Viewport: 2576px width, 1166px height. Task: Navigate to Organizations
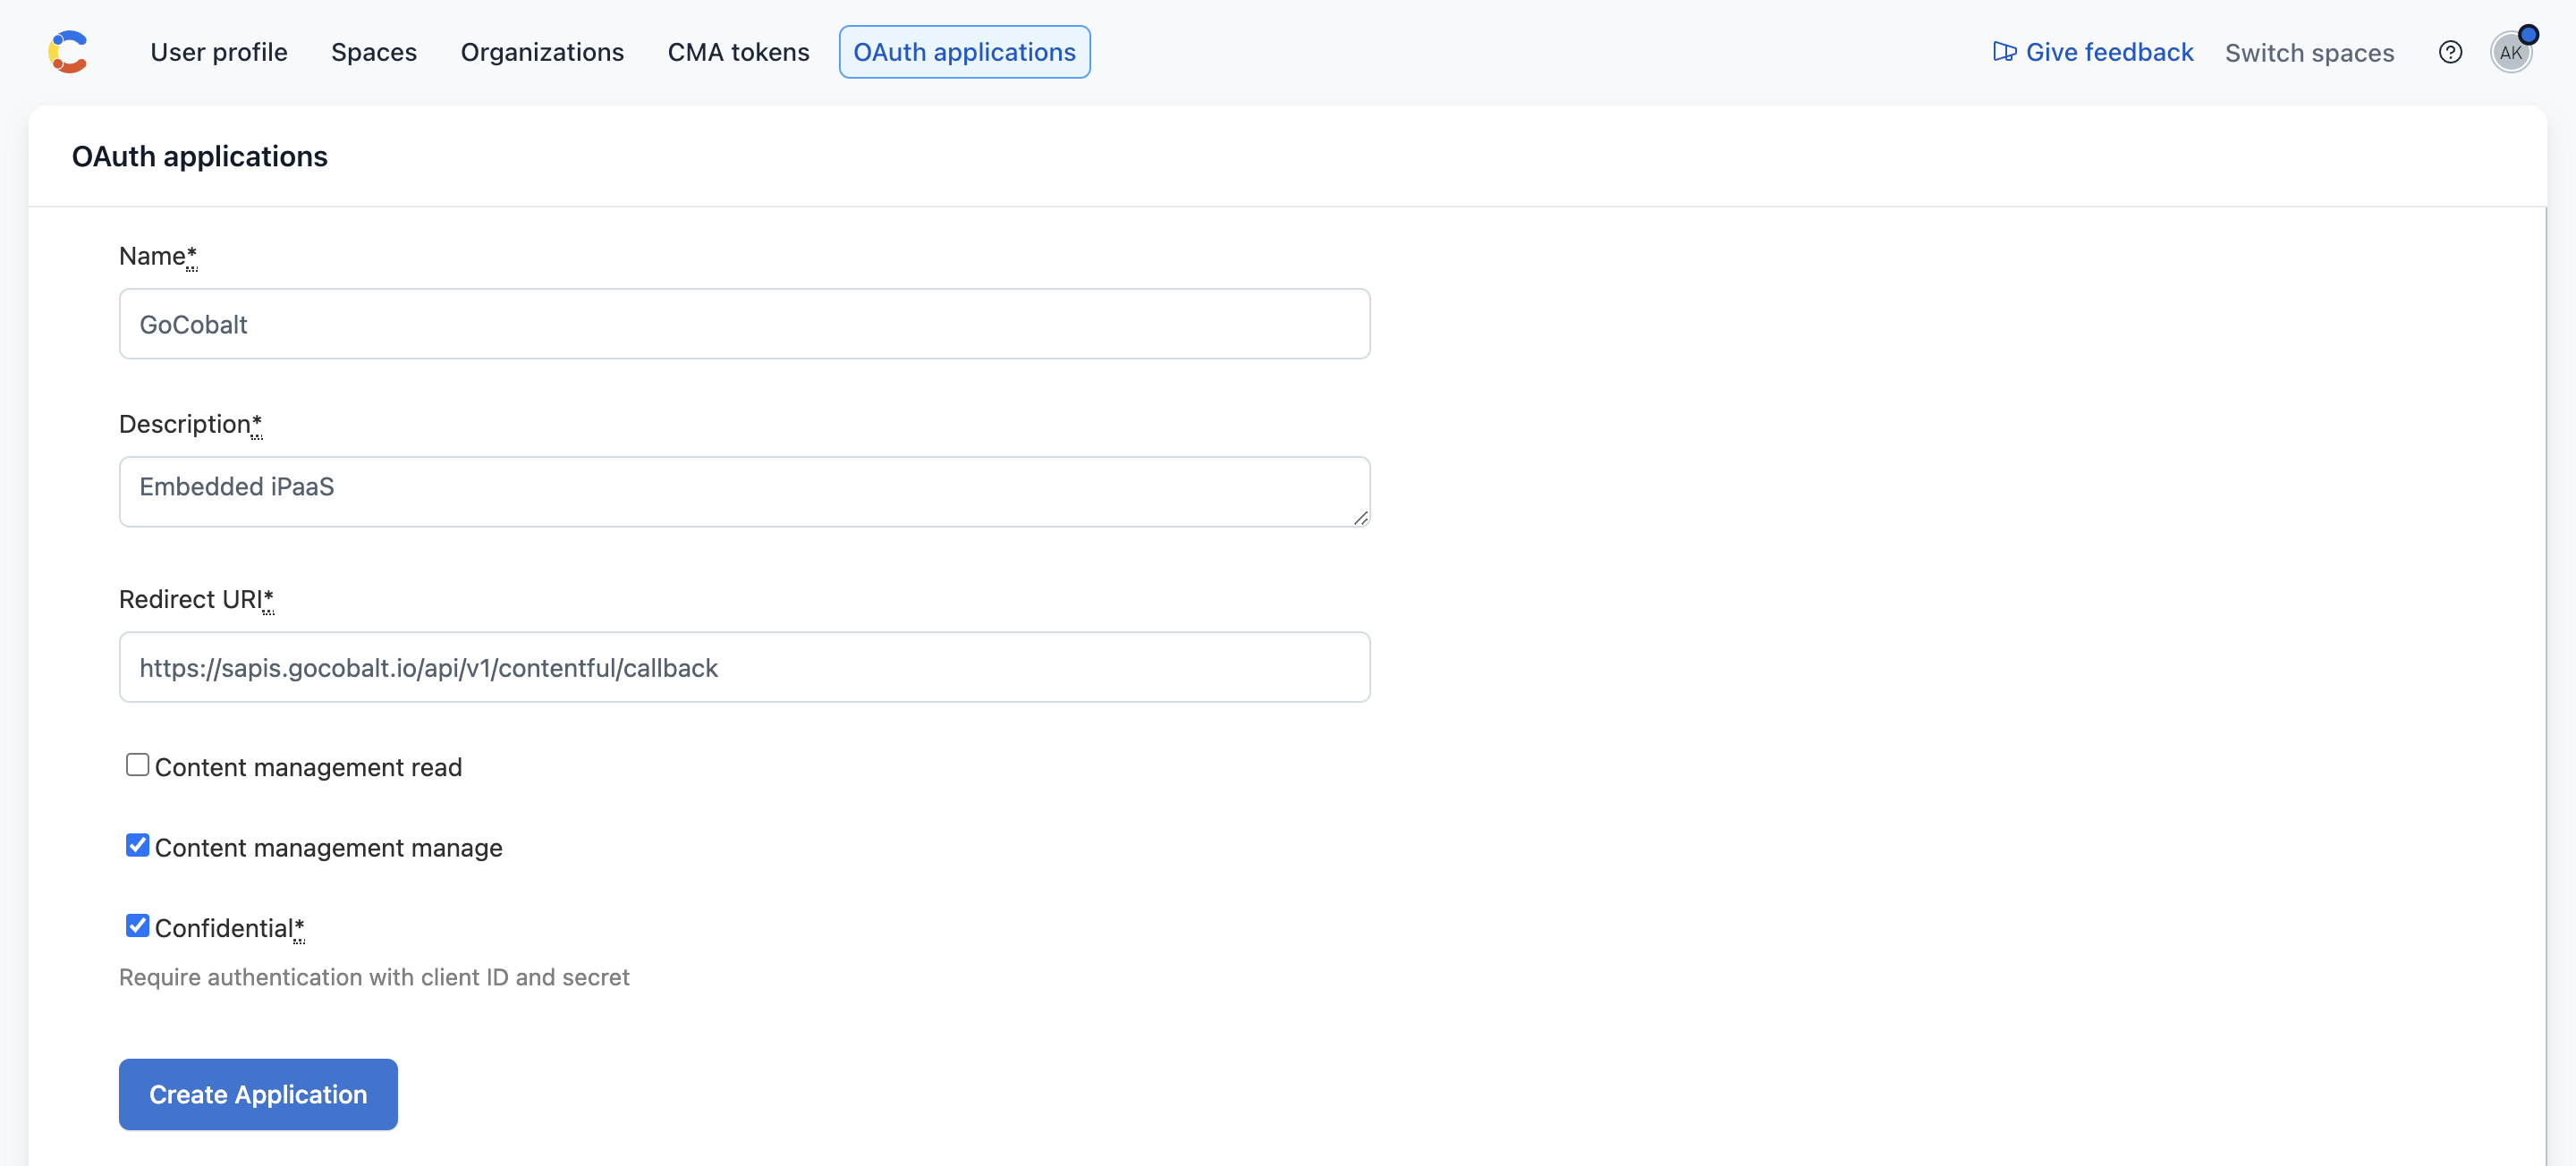tap(541, 51)
